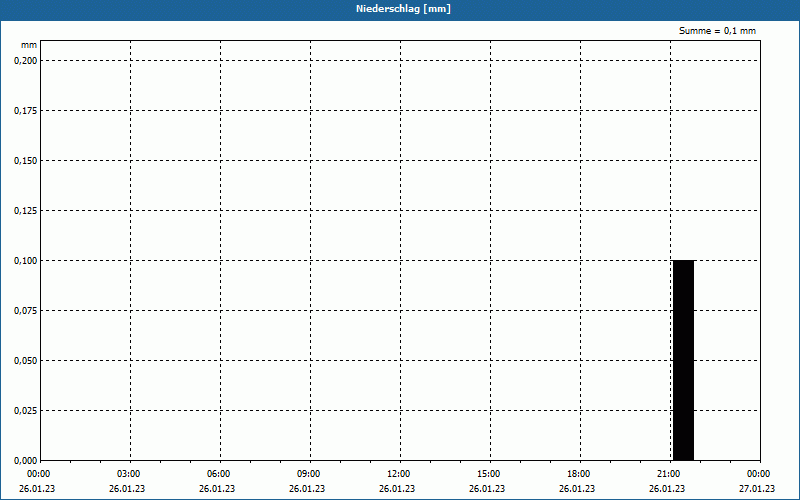
Task: Click the 21:00 time axis label
Action: point(668,474)
